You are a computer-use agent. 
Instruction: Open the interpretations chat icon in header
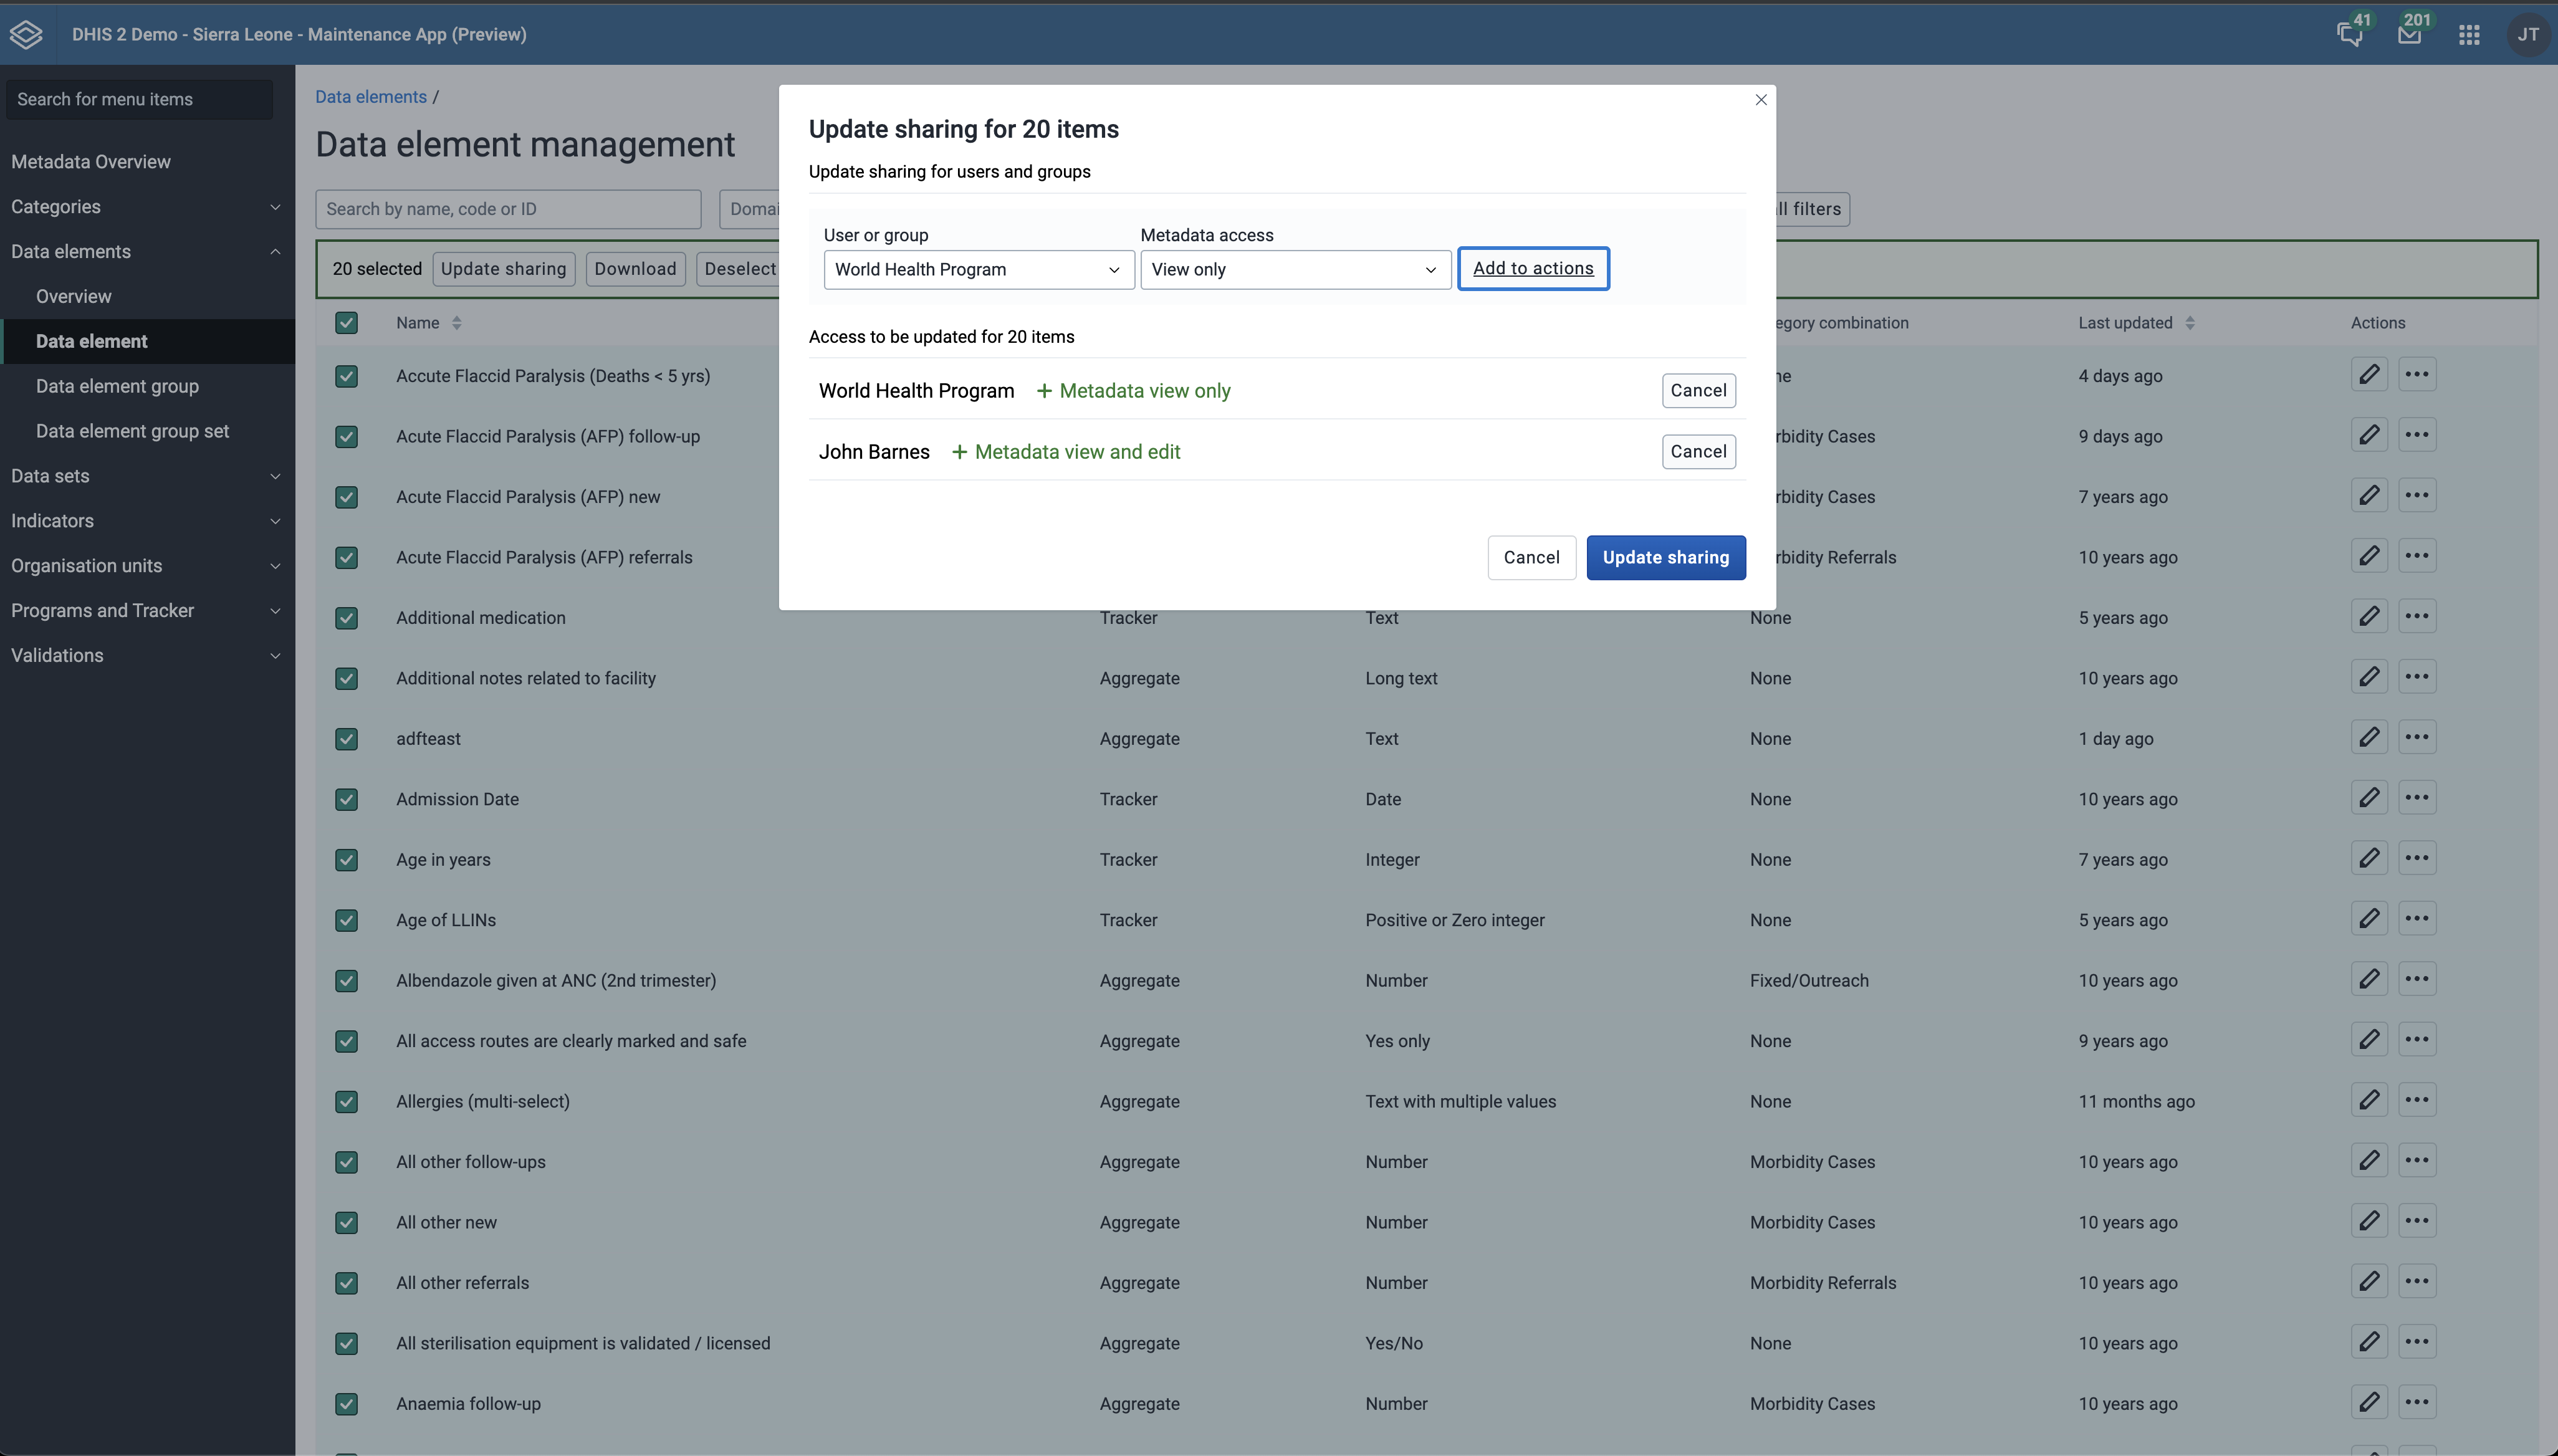(x=2349, y=35)
